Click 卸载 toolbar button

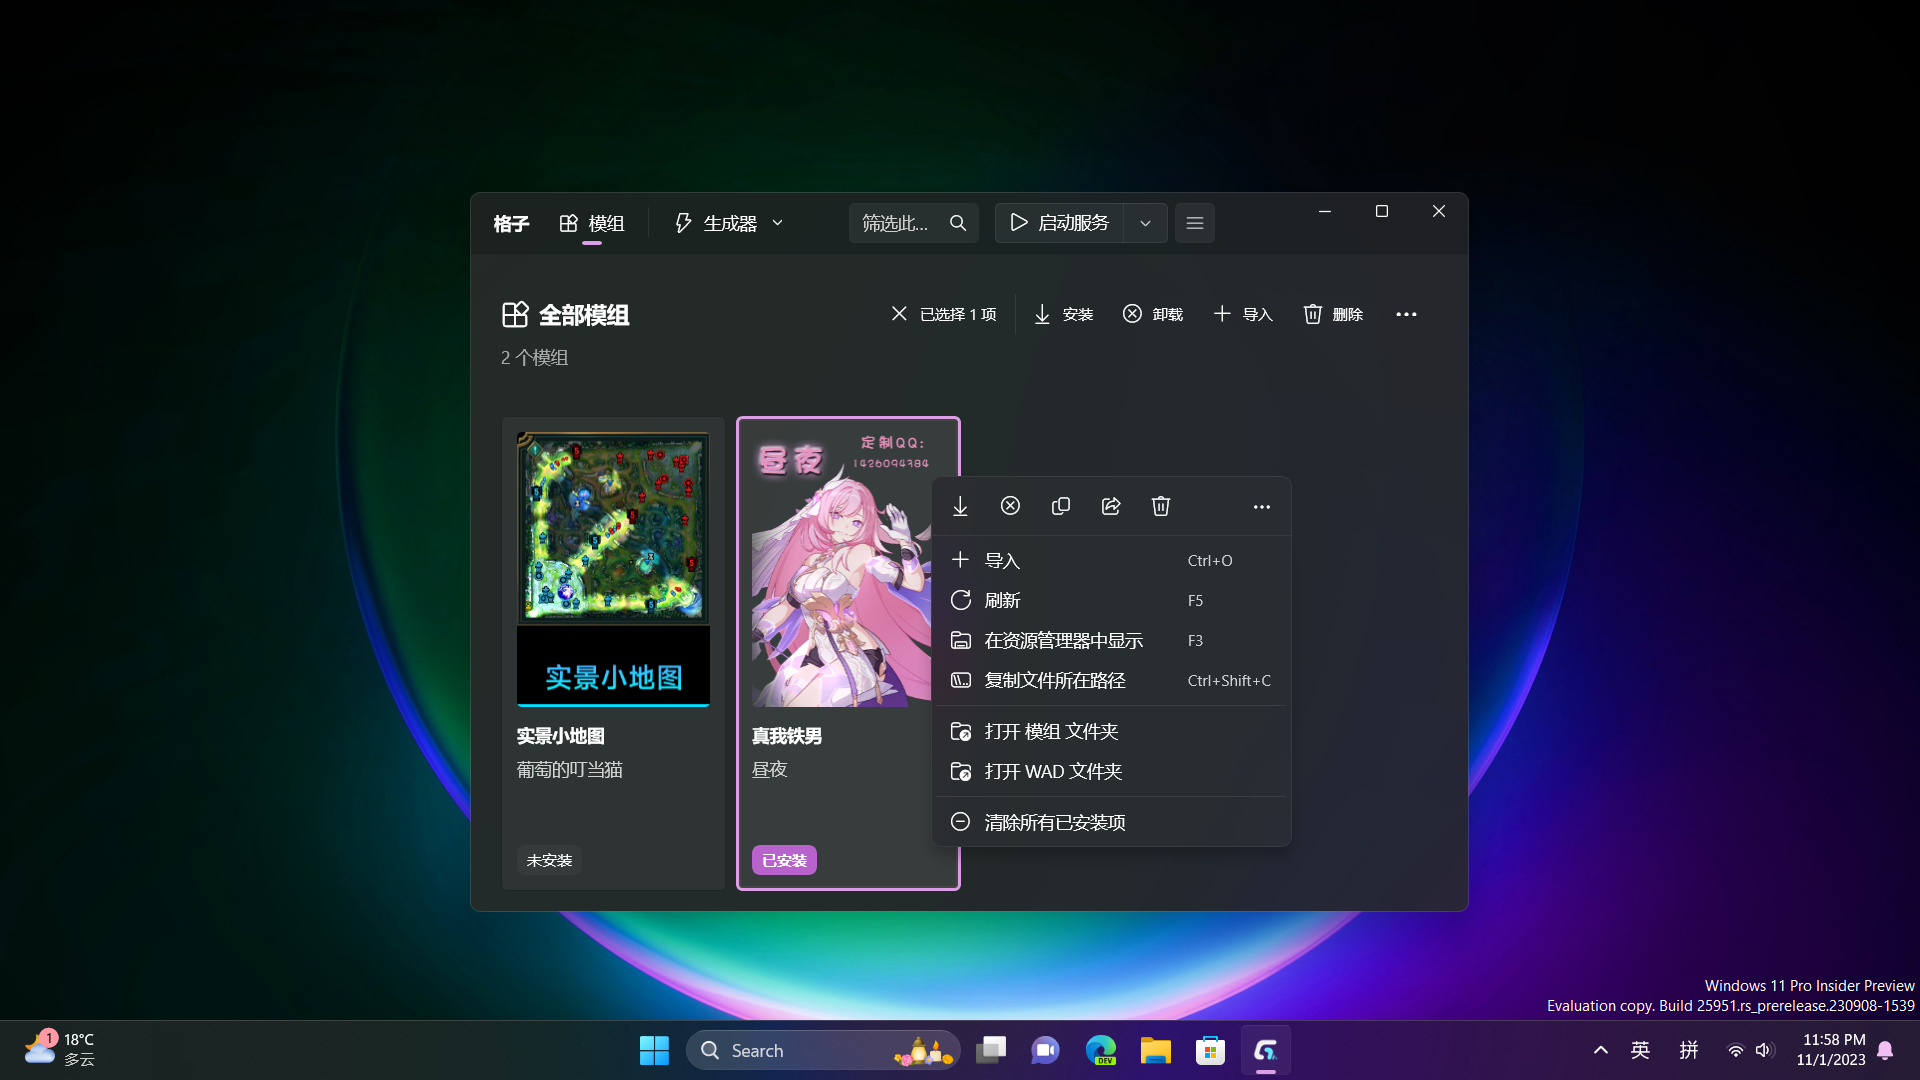coord(1152,314)
